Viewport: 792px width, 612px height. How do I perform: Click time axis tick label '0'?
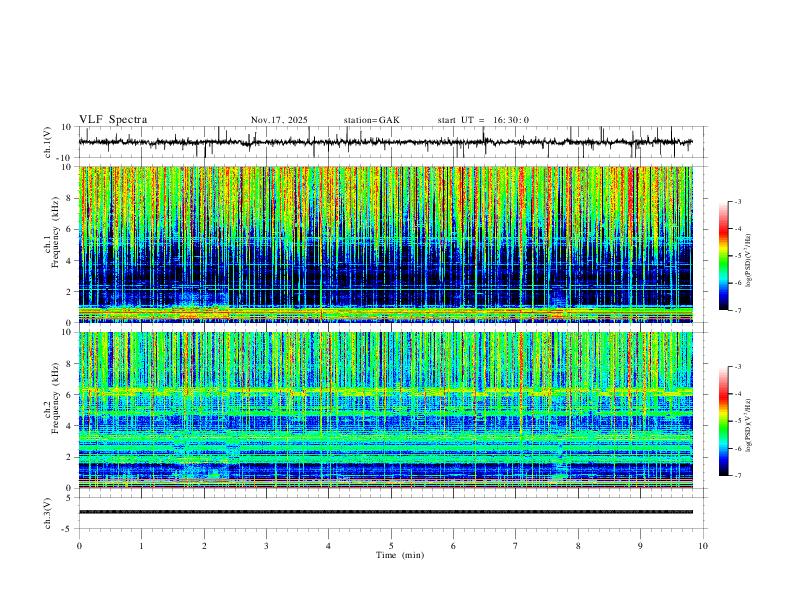[79, 546]
